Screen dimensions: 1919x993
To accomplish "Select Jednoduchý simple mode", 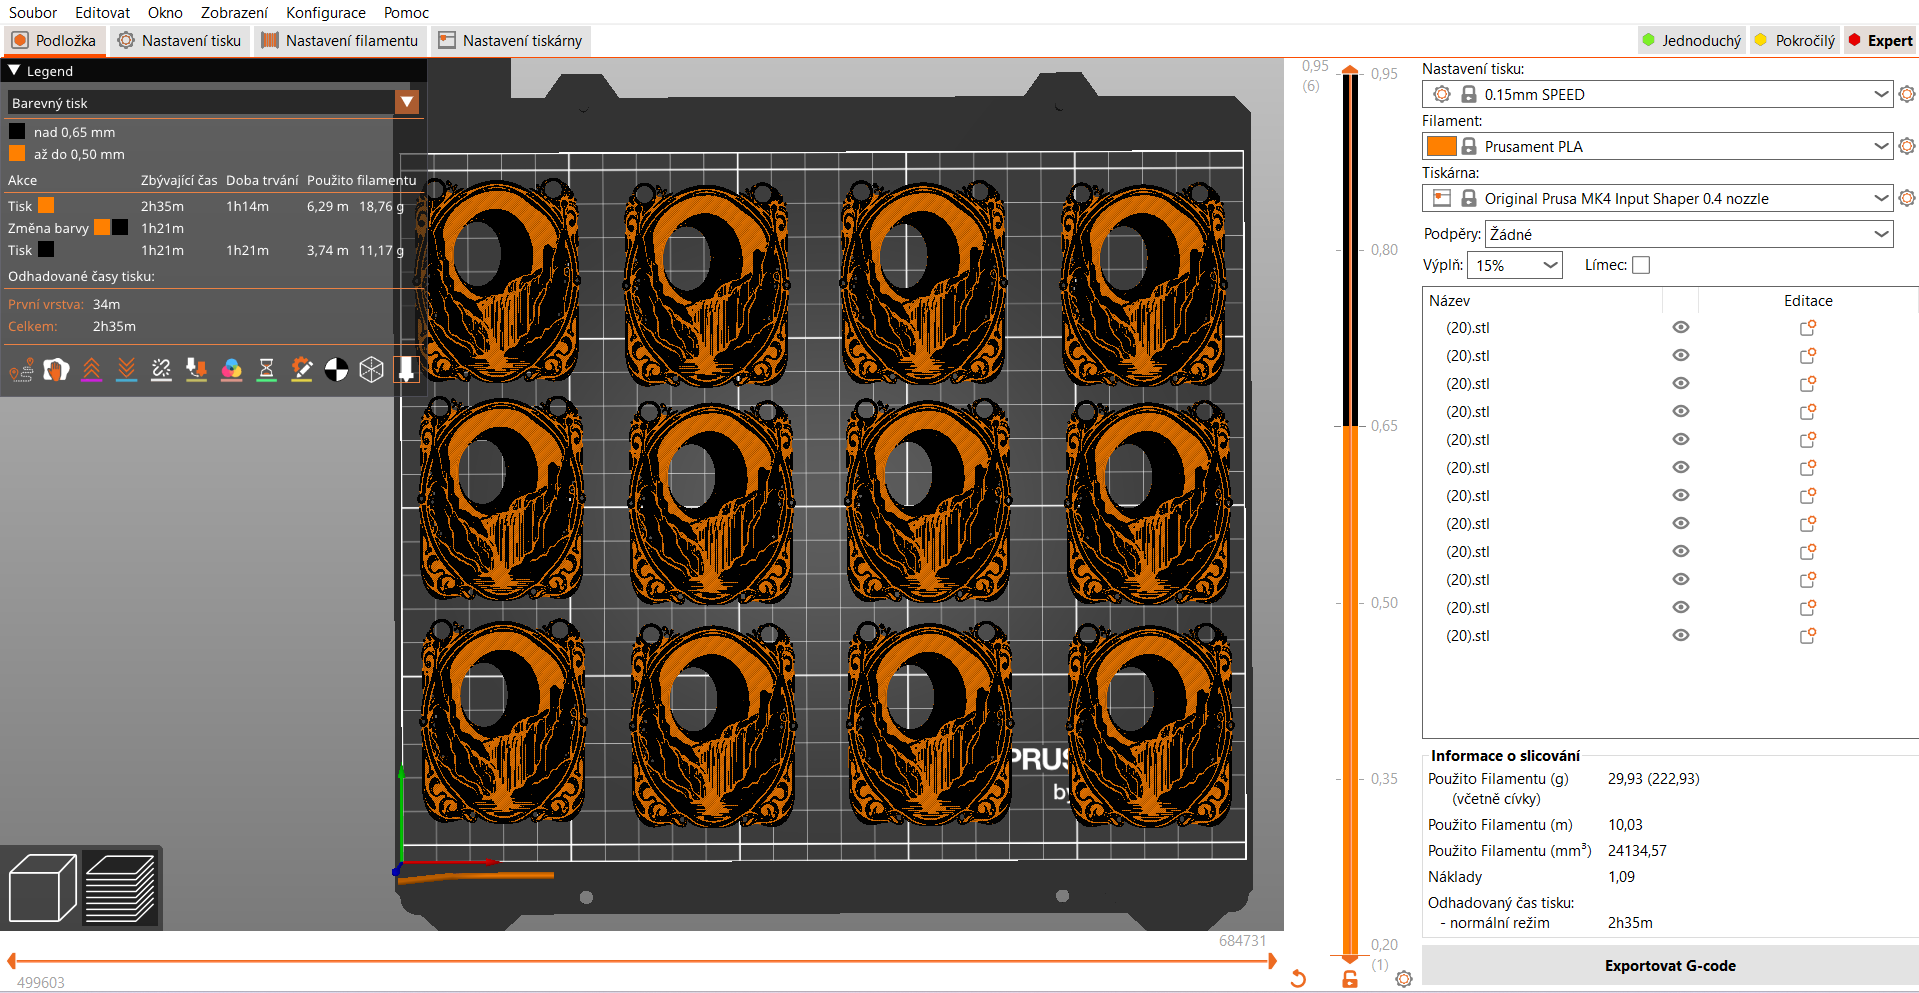I will pyautogui.click(x=1691, y=41).
